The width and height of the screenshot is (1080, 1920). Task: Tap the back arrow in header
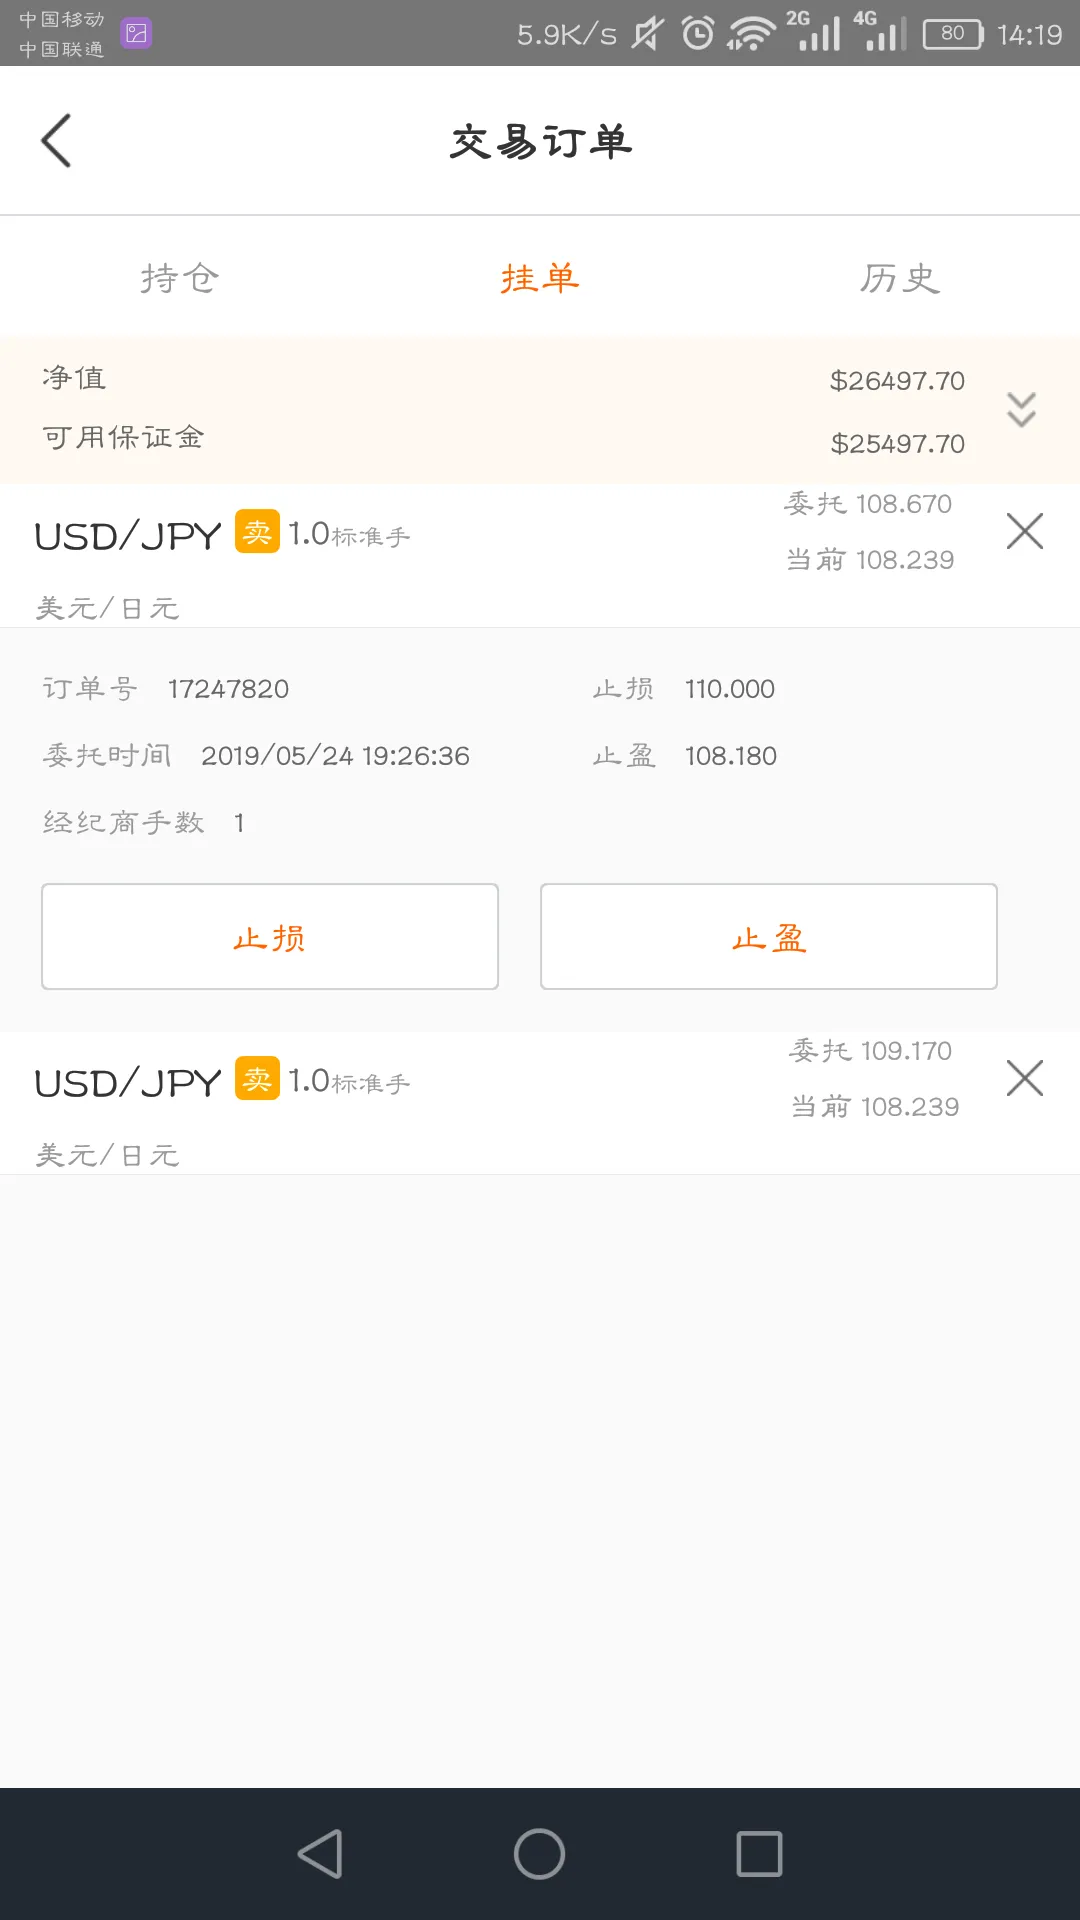pyautogui.click(x=56, y=140)
